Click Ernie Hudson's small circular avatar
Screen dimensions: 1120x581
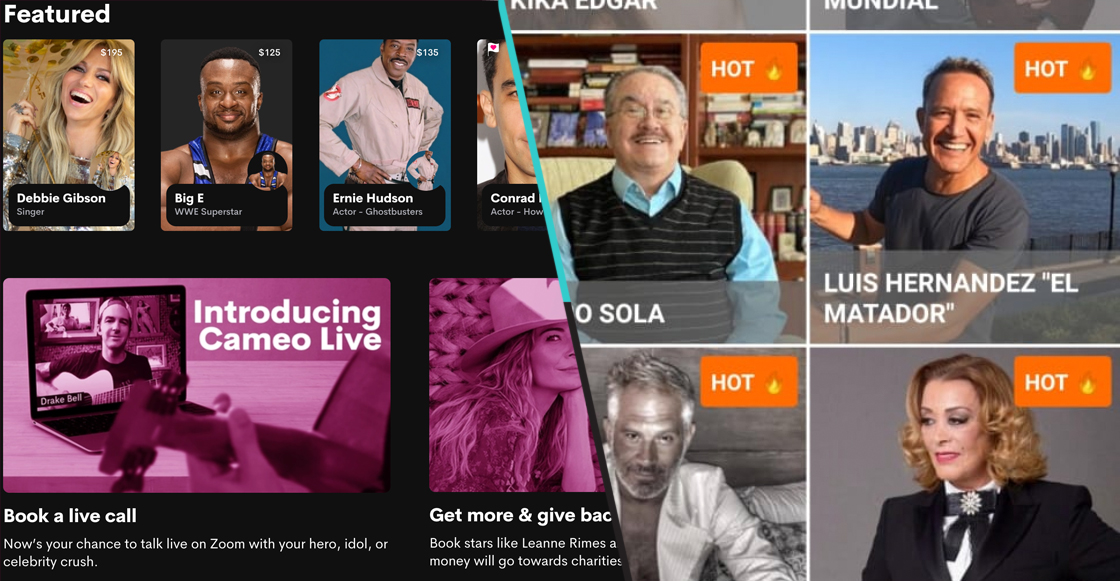tap(426, 170)
